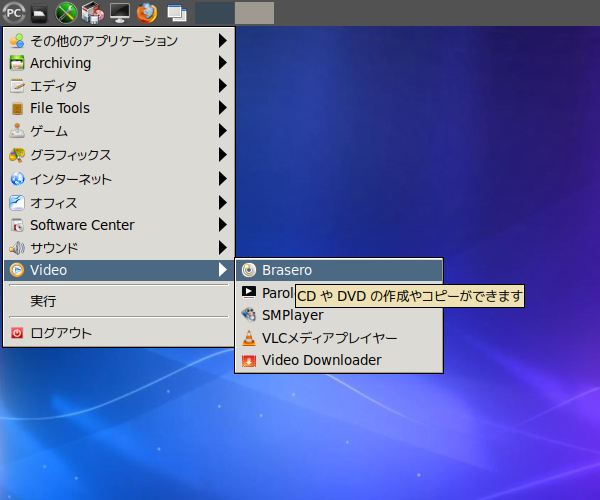600x500 pixels.
Task: Launch VLCメディアプレイヤー
Action: [x=339, y=338]
